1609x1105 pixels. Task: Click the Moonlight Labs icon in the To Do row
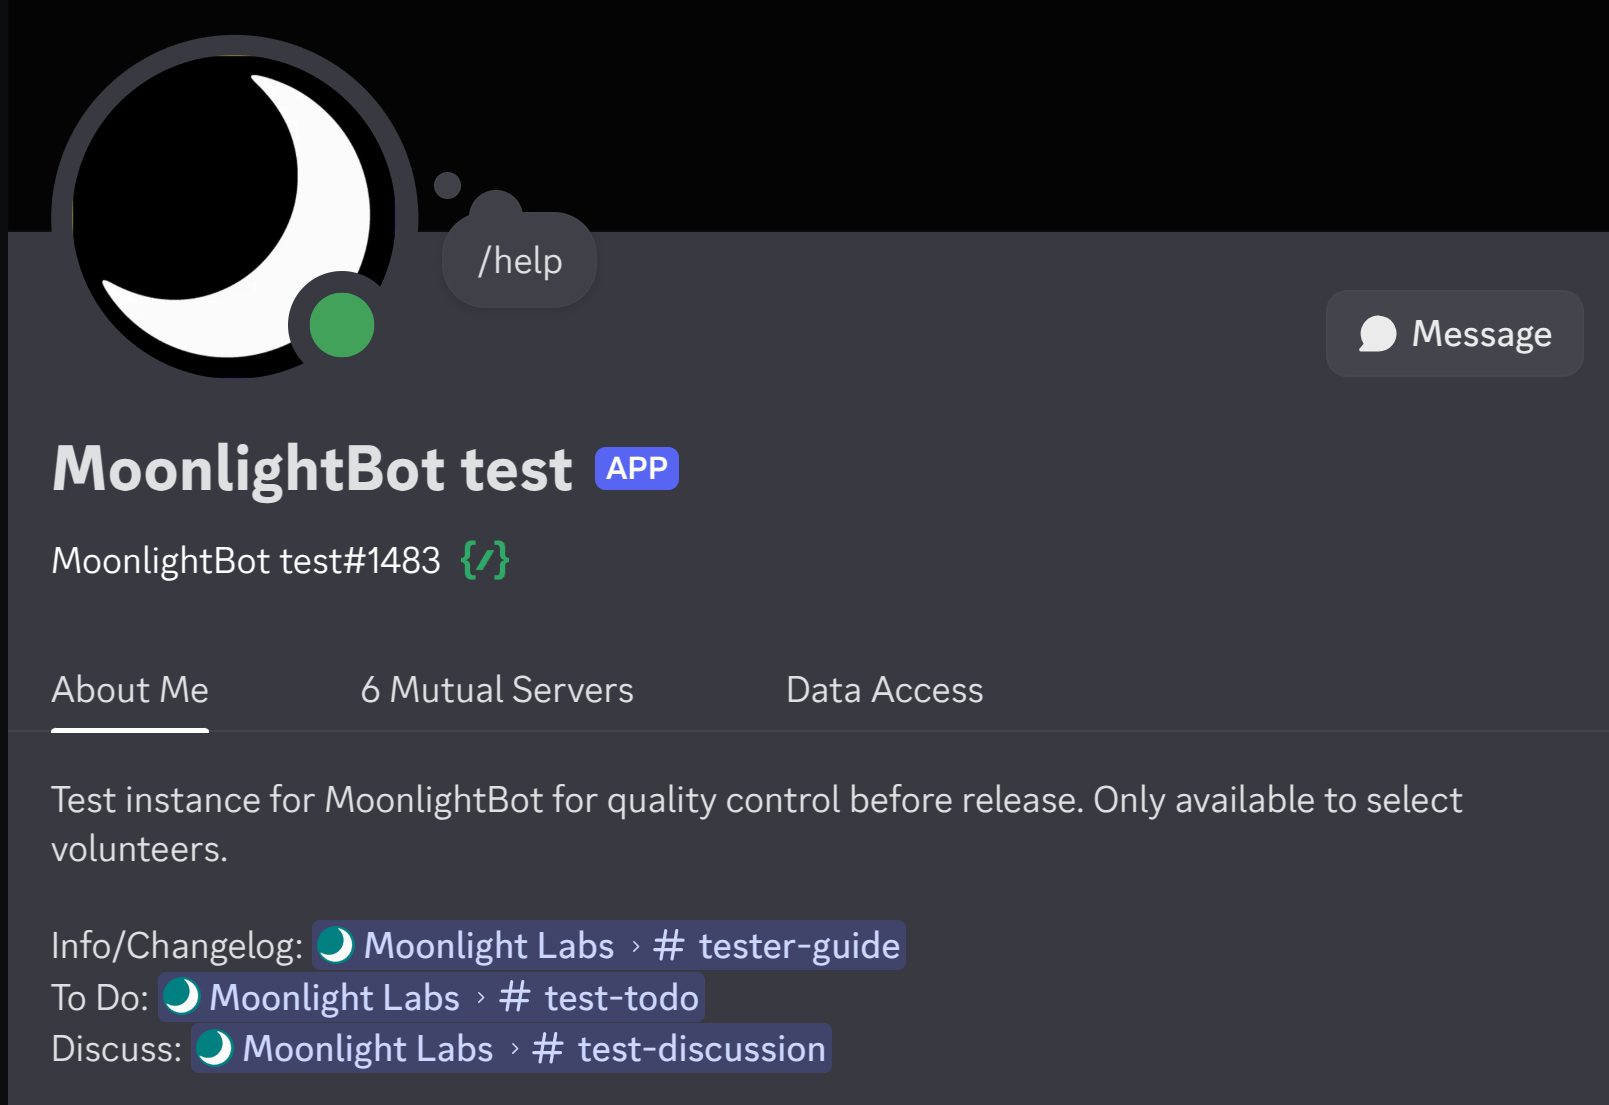183,997
